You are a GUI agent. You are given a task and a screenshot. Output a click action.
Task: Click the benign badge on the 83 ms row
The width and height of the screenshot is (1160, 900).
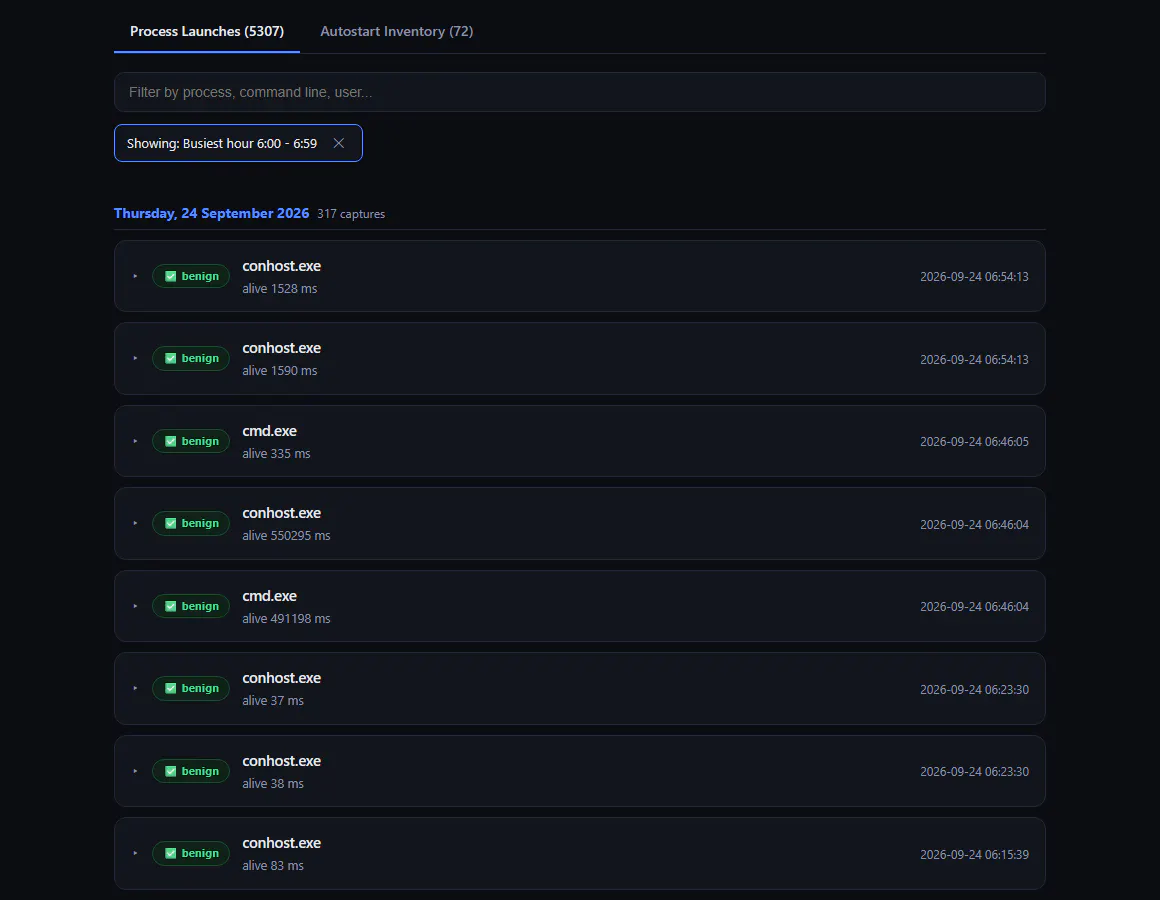191,853
